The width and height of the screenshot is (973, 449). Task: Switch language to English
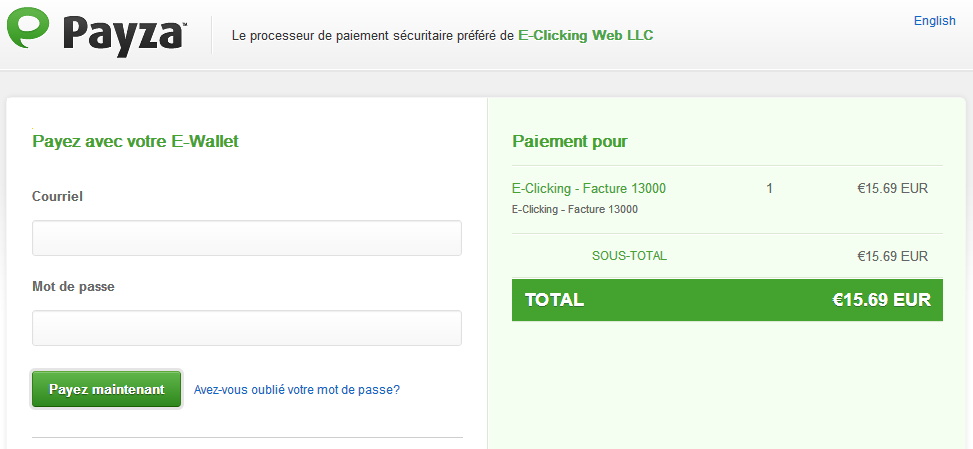(934, 21)
